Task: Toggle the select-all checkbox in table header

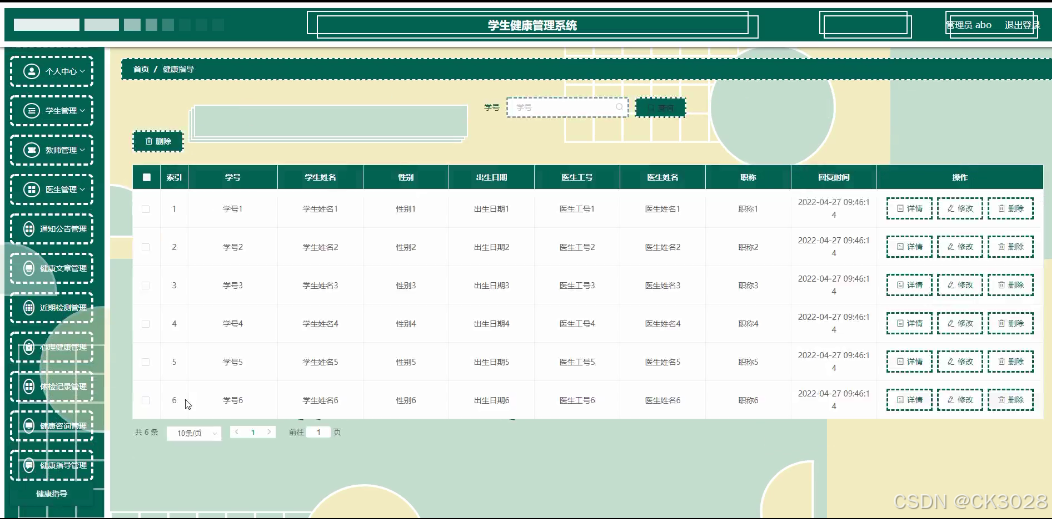Action: tap(146, 178)
